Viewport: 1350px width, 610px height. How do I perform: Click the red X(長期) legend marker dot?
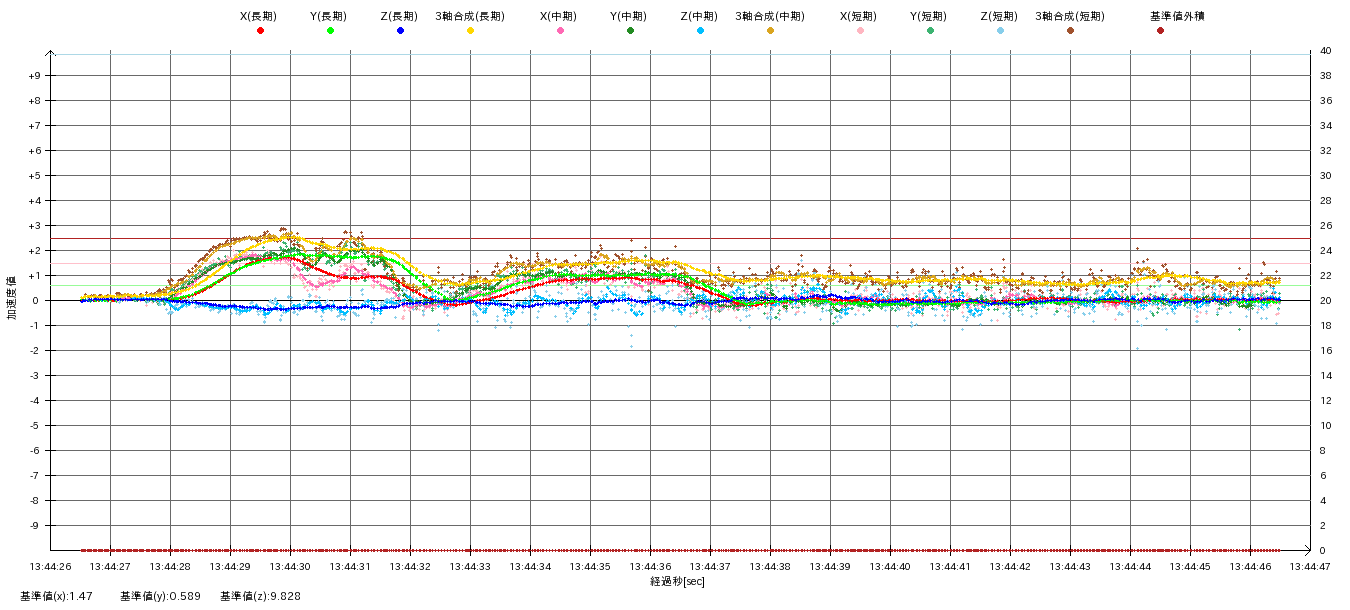(260, 31)
